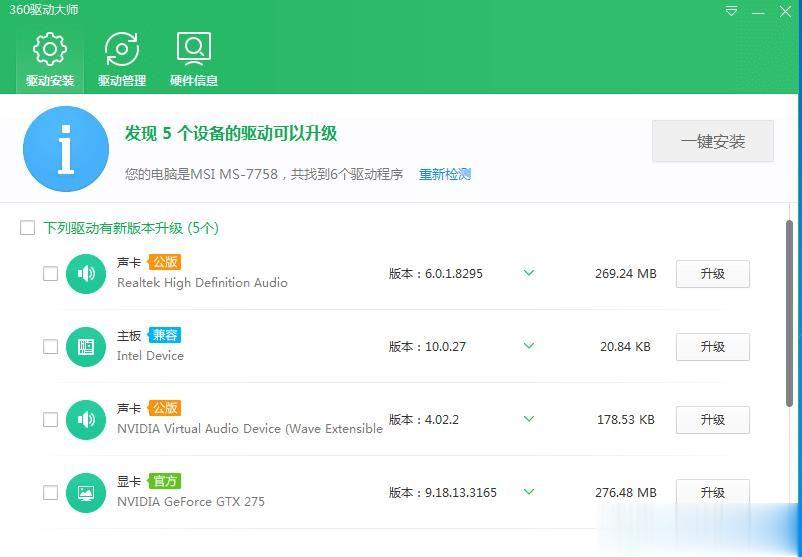The image size is (802, 557).
Task: Tick the Intel Device checkbox
Action: (x=50, y=347)
